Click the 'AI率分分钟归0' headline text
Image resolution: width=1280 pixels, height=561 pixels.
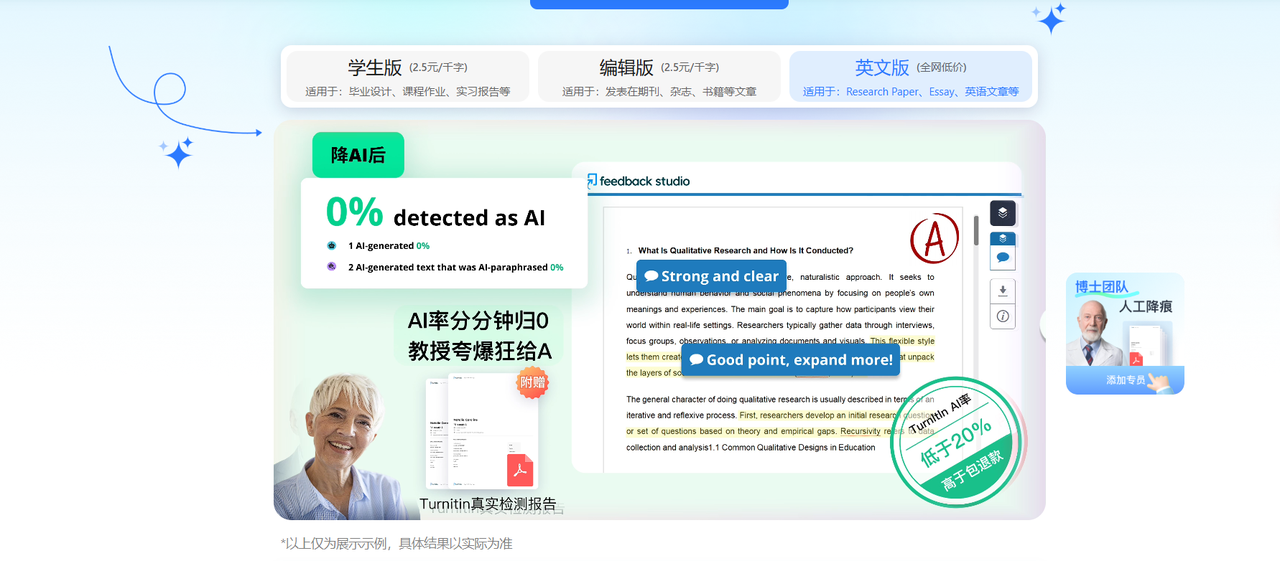(478, 321)
